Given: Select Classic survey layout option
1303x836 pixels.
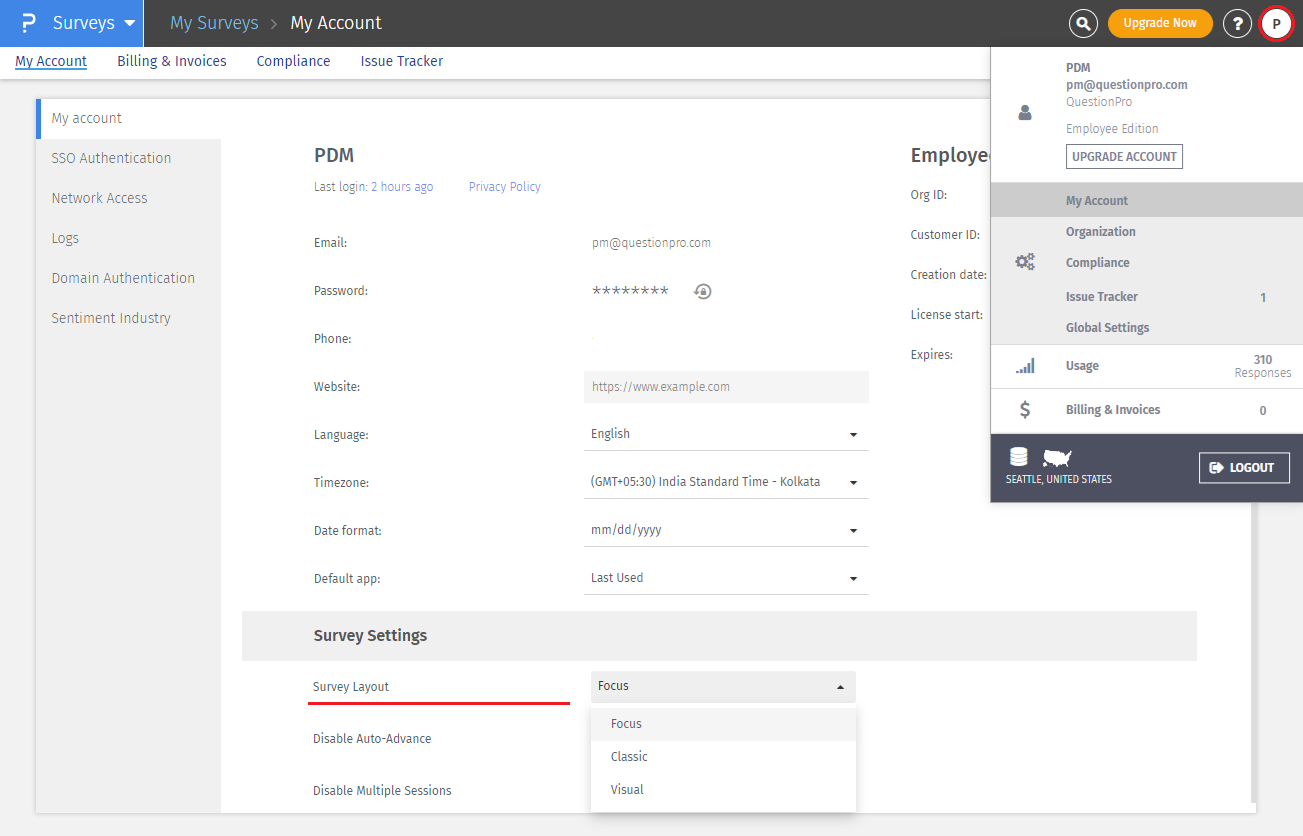Looking at the screenshot, I should pos(628,756).
